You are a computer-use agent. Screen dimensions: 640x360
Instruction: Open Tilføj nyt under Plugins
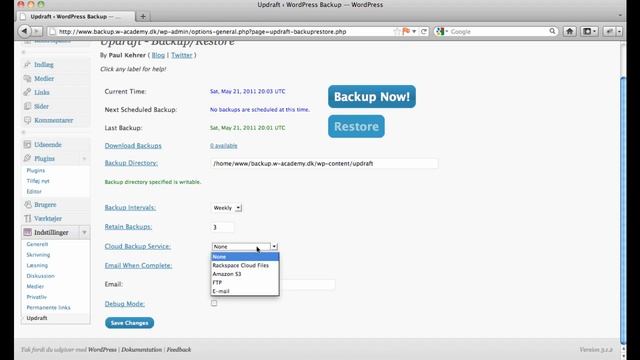38,181
